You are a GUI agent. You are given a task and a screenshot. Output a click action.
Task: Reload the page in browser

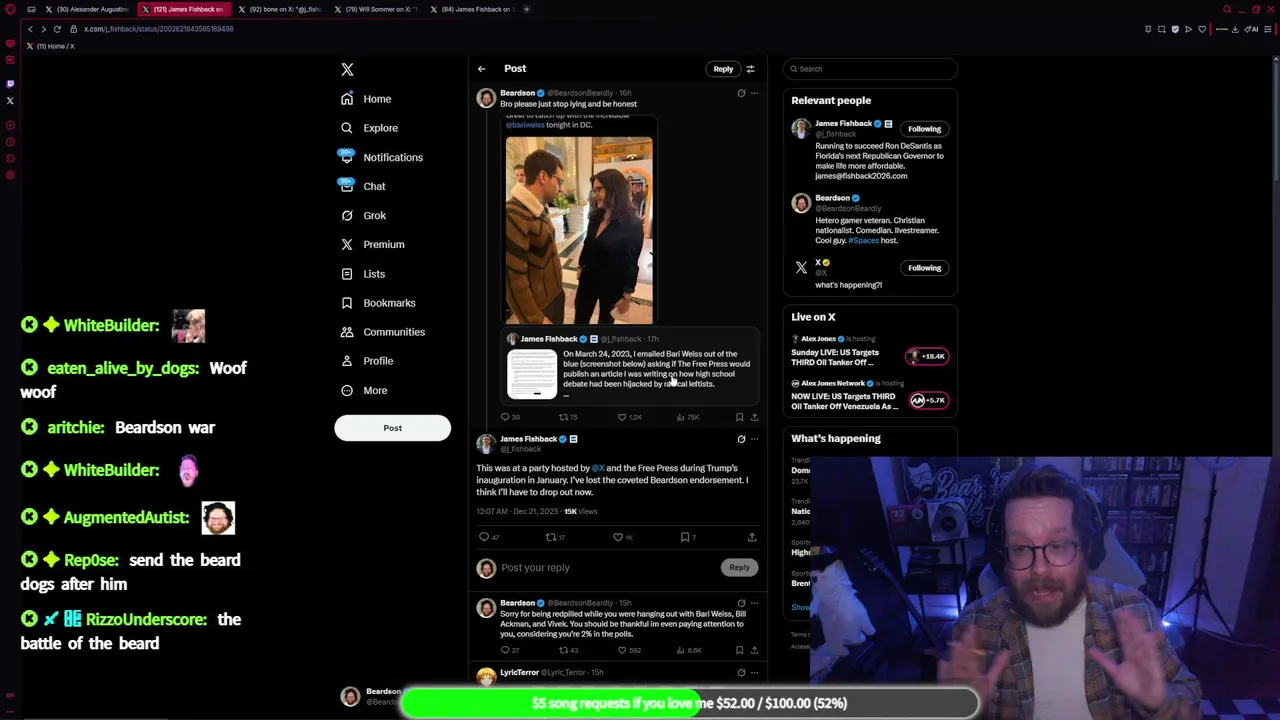click(57, 29)
